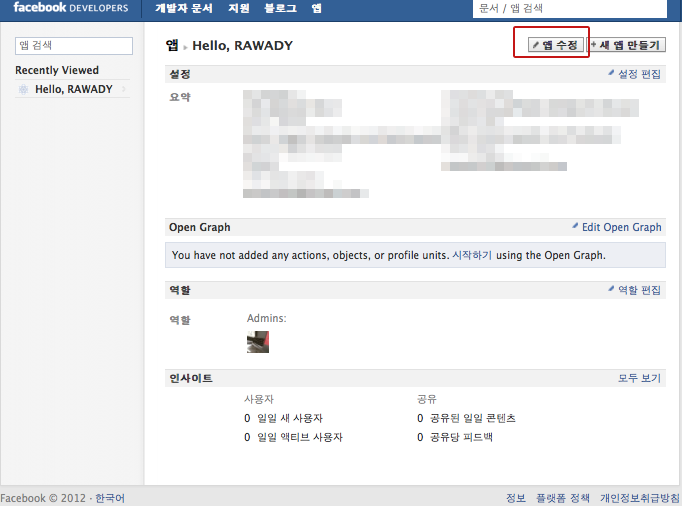Select Hello, RAWADY in Recently Viewed

tap(74, 89)
